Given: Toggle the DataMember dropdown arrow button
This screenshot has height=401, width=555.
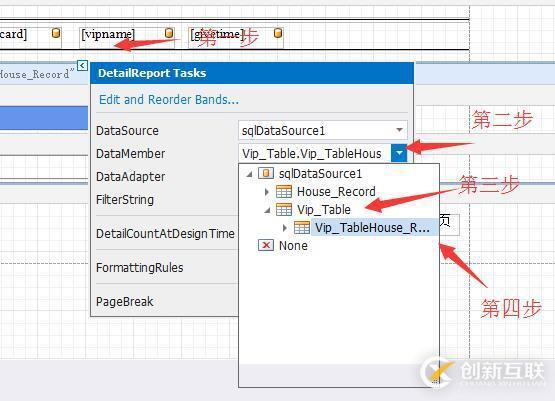Looking at the screenshot, I should click(x=399, y=153).
